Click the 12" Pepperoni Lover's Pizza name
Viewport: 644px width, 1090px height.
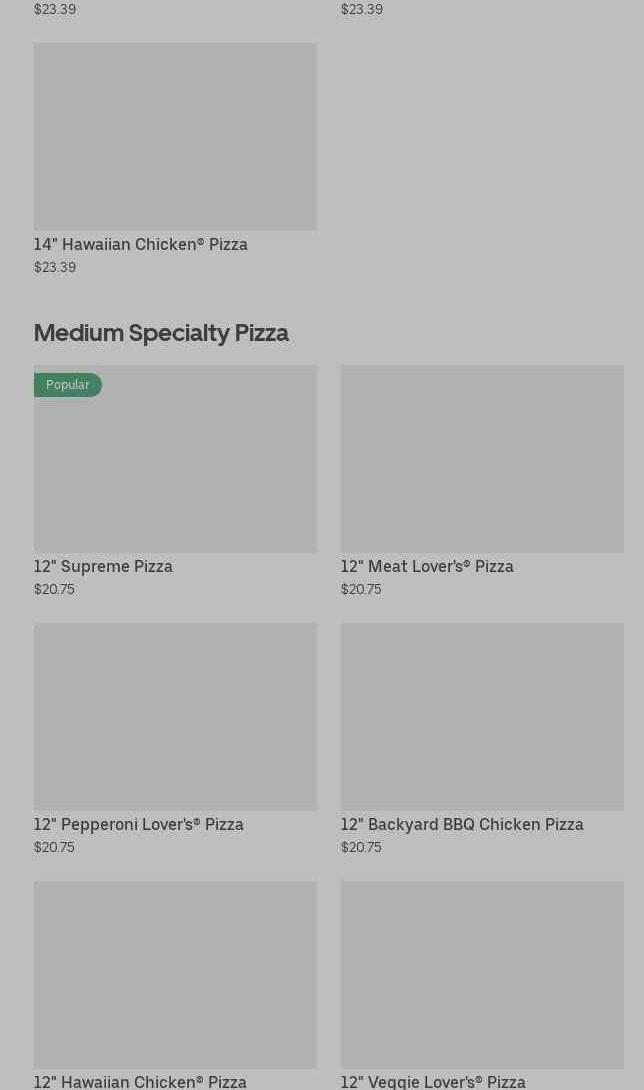pyautogui.click(x=139, y=824)
